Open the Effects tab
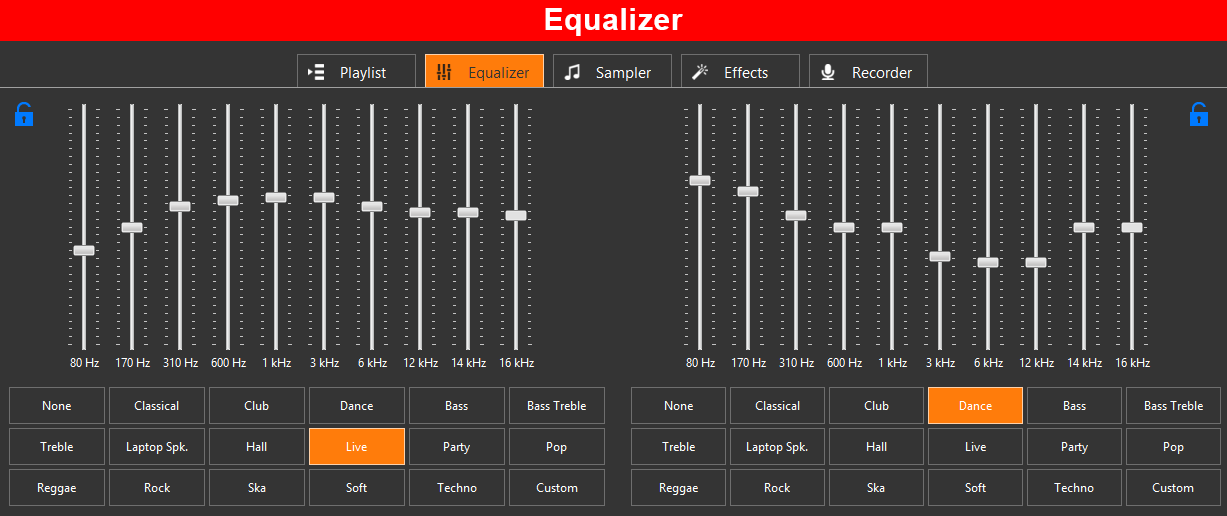Viewport: 1227px width, 516px height. click(740, 72)
